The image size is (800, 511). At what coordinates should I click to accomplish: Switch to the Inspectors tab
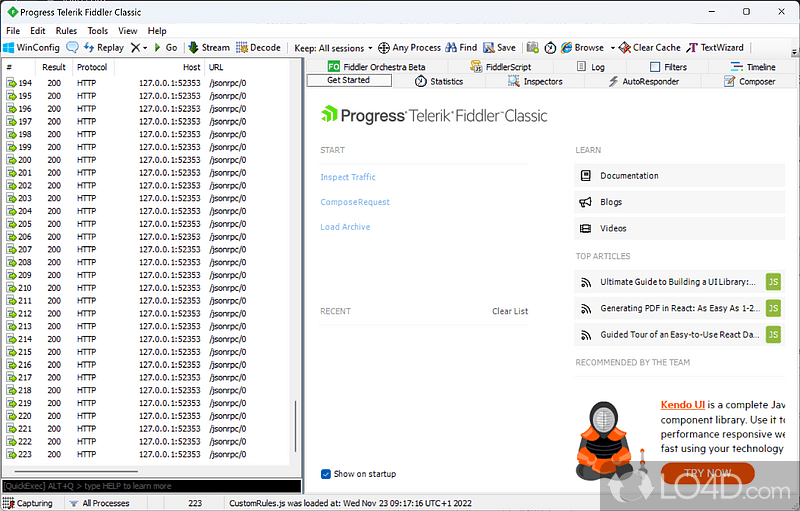tap(535, 82)
